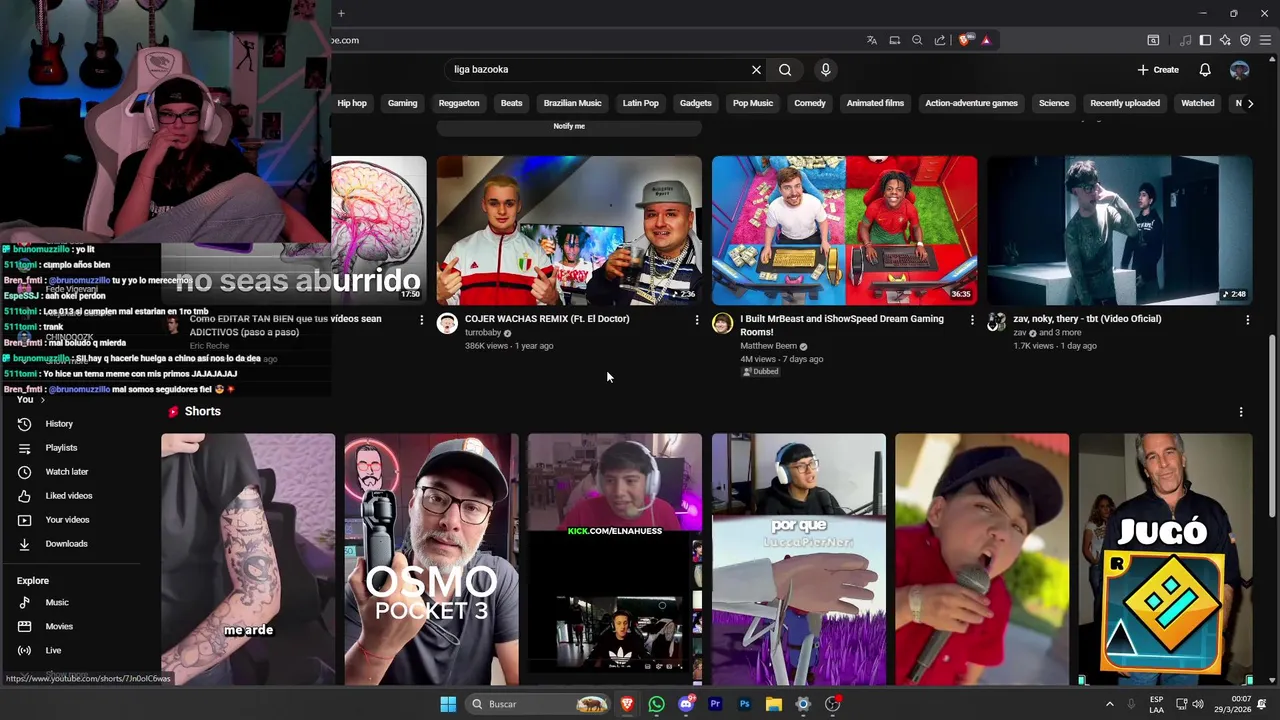Open the browser playlist music note icon
The image size is (1280, 720).
[1186, 40]
